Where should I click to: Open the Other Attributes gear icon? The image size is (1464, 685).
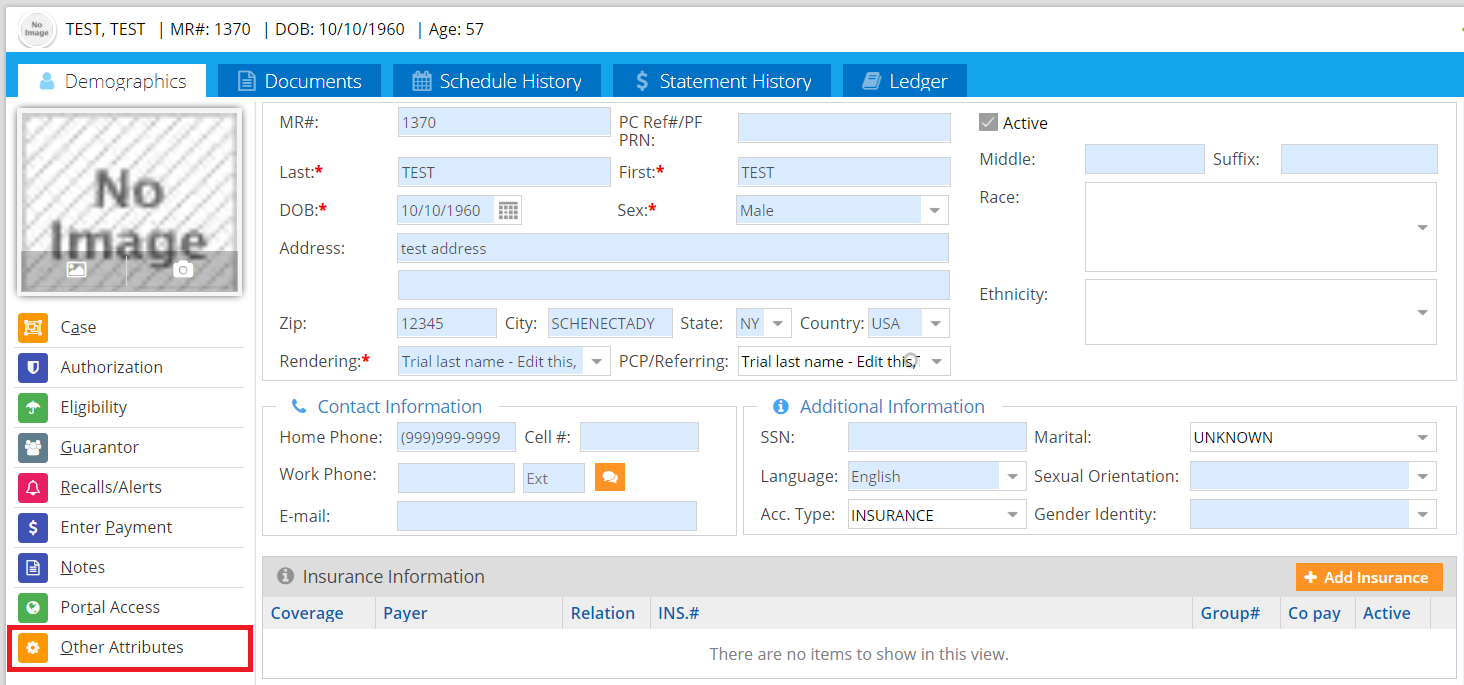[x=33, y=647]
